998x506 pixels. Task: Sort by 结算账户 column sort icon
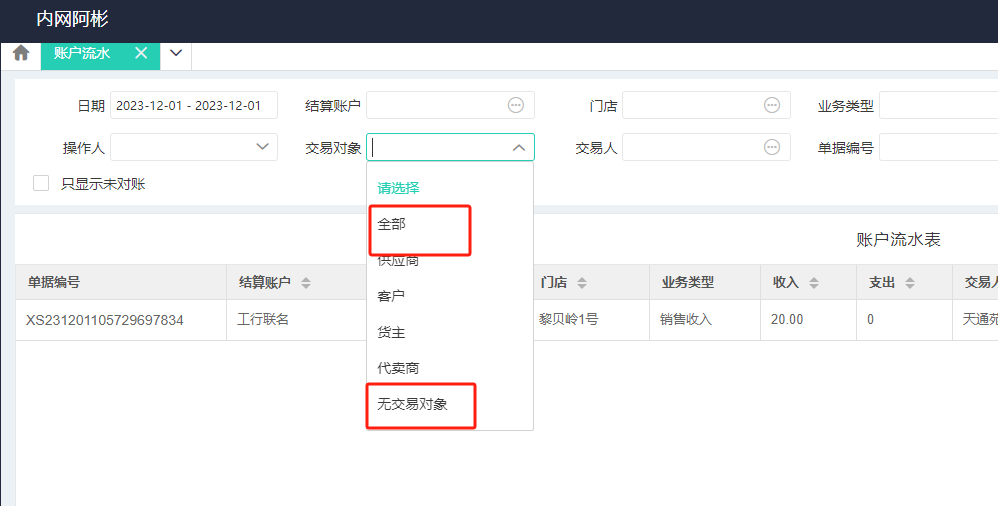[306, 283]
